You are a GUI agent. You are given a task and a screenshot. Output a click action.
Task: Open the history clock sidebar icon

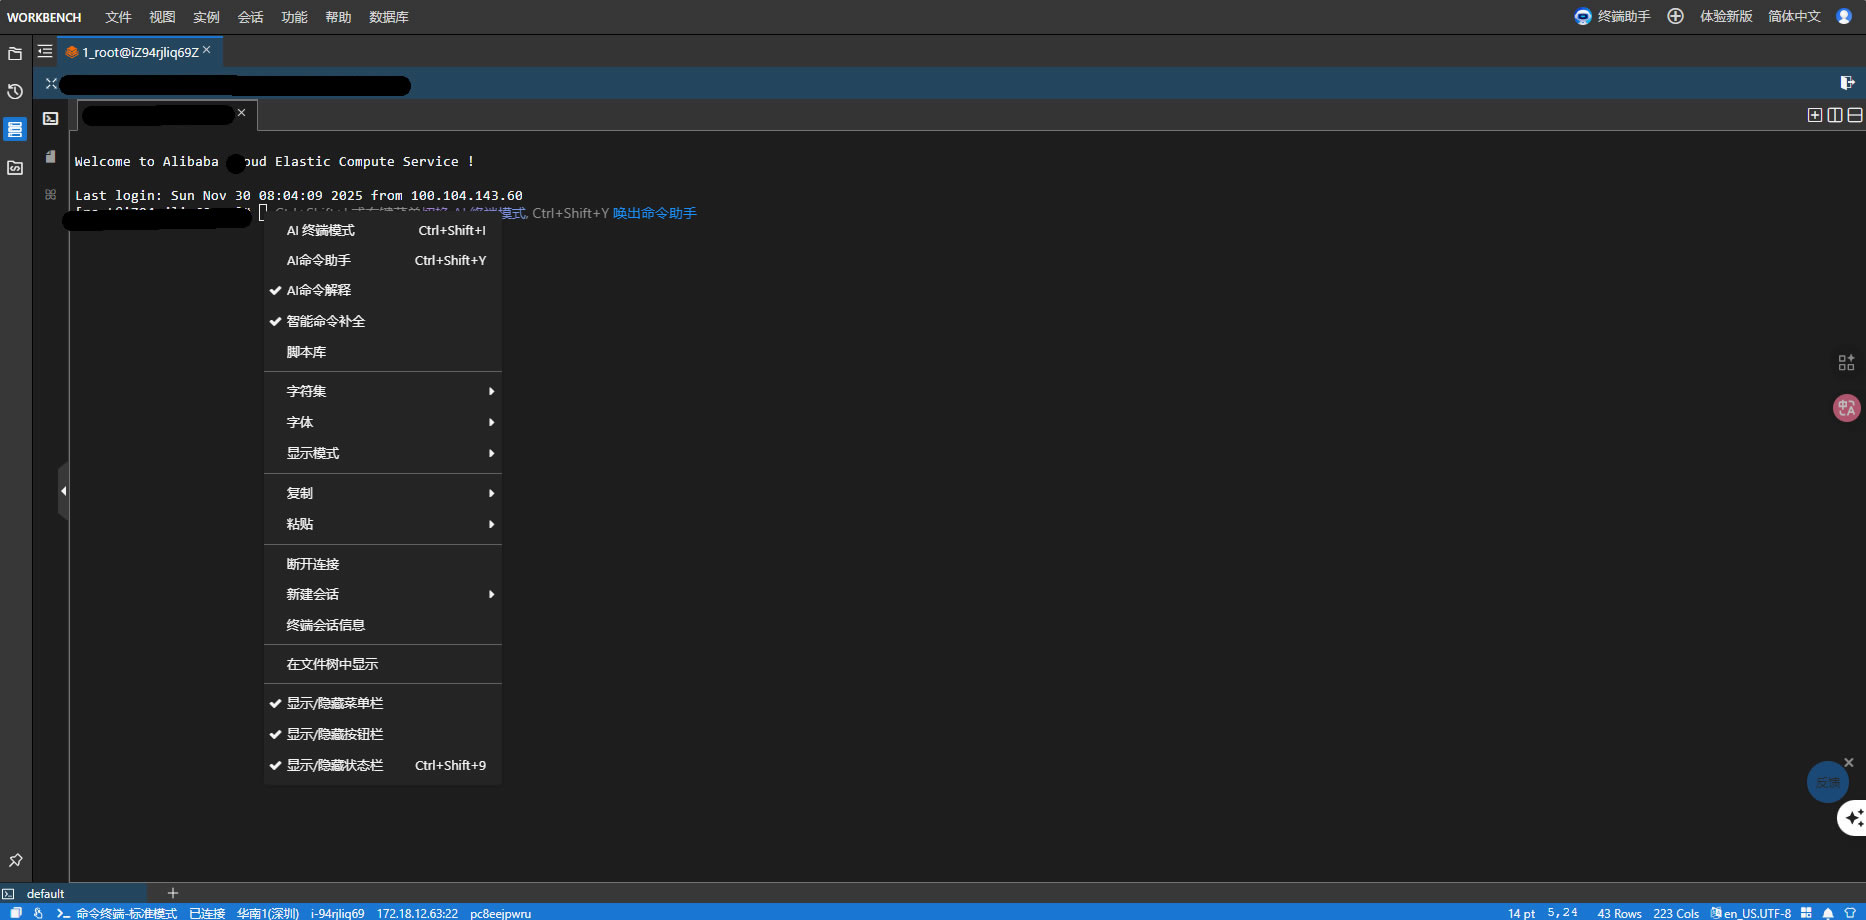tap(15, 92)
